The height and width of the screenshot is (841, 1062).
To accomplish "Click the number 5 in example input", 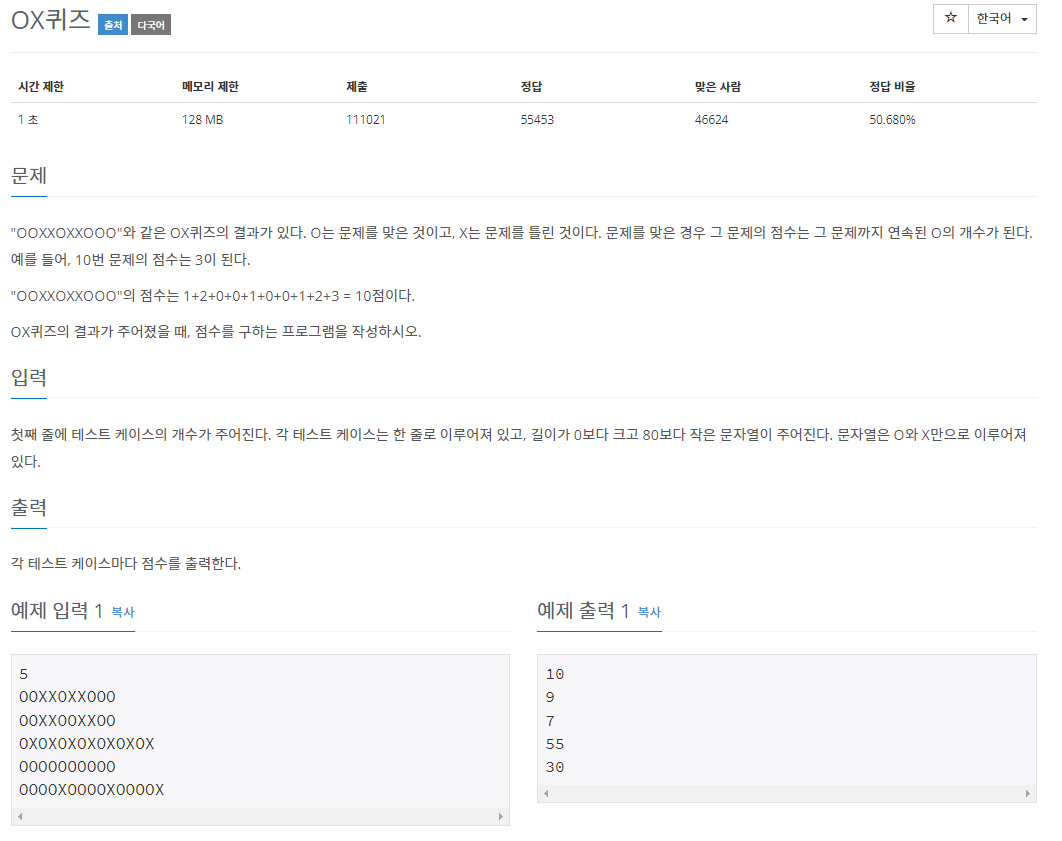I will [24, 674].
